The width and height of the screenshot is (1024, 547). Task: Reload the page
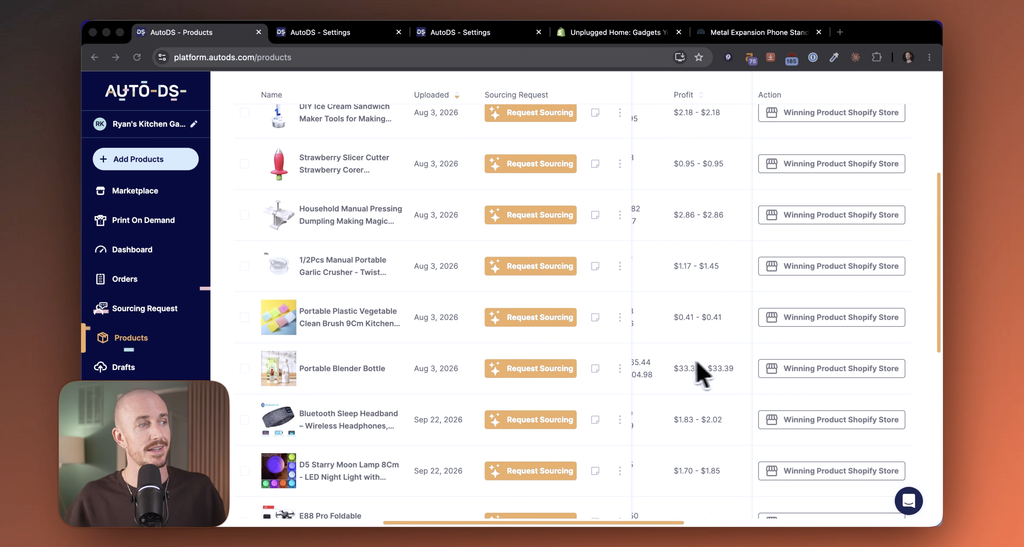click(136, 57)
